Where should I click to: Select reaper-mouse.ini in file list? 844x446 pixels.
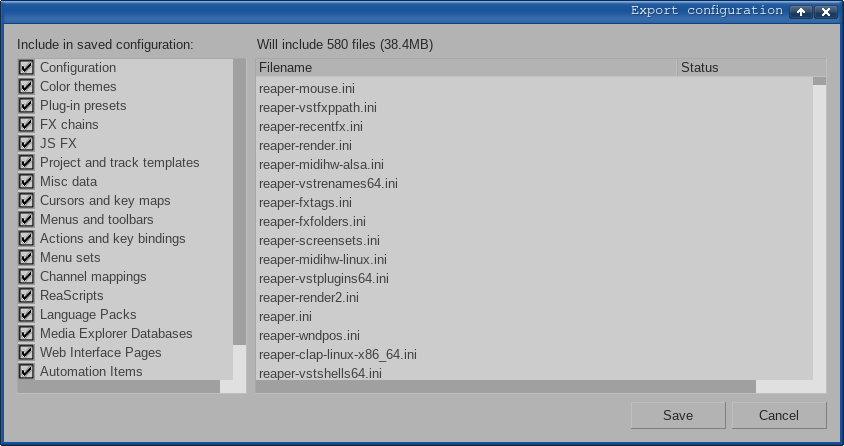tap(534, 88)
